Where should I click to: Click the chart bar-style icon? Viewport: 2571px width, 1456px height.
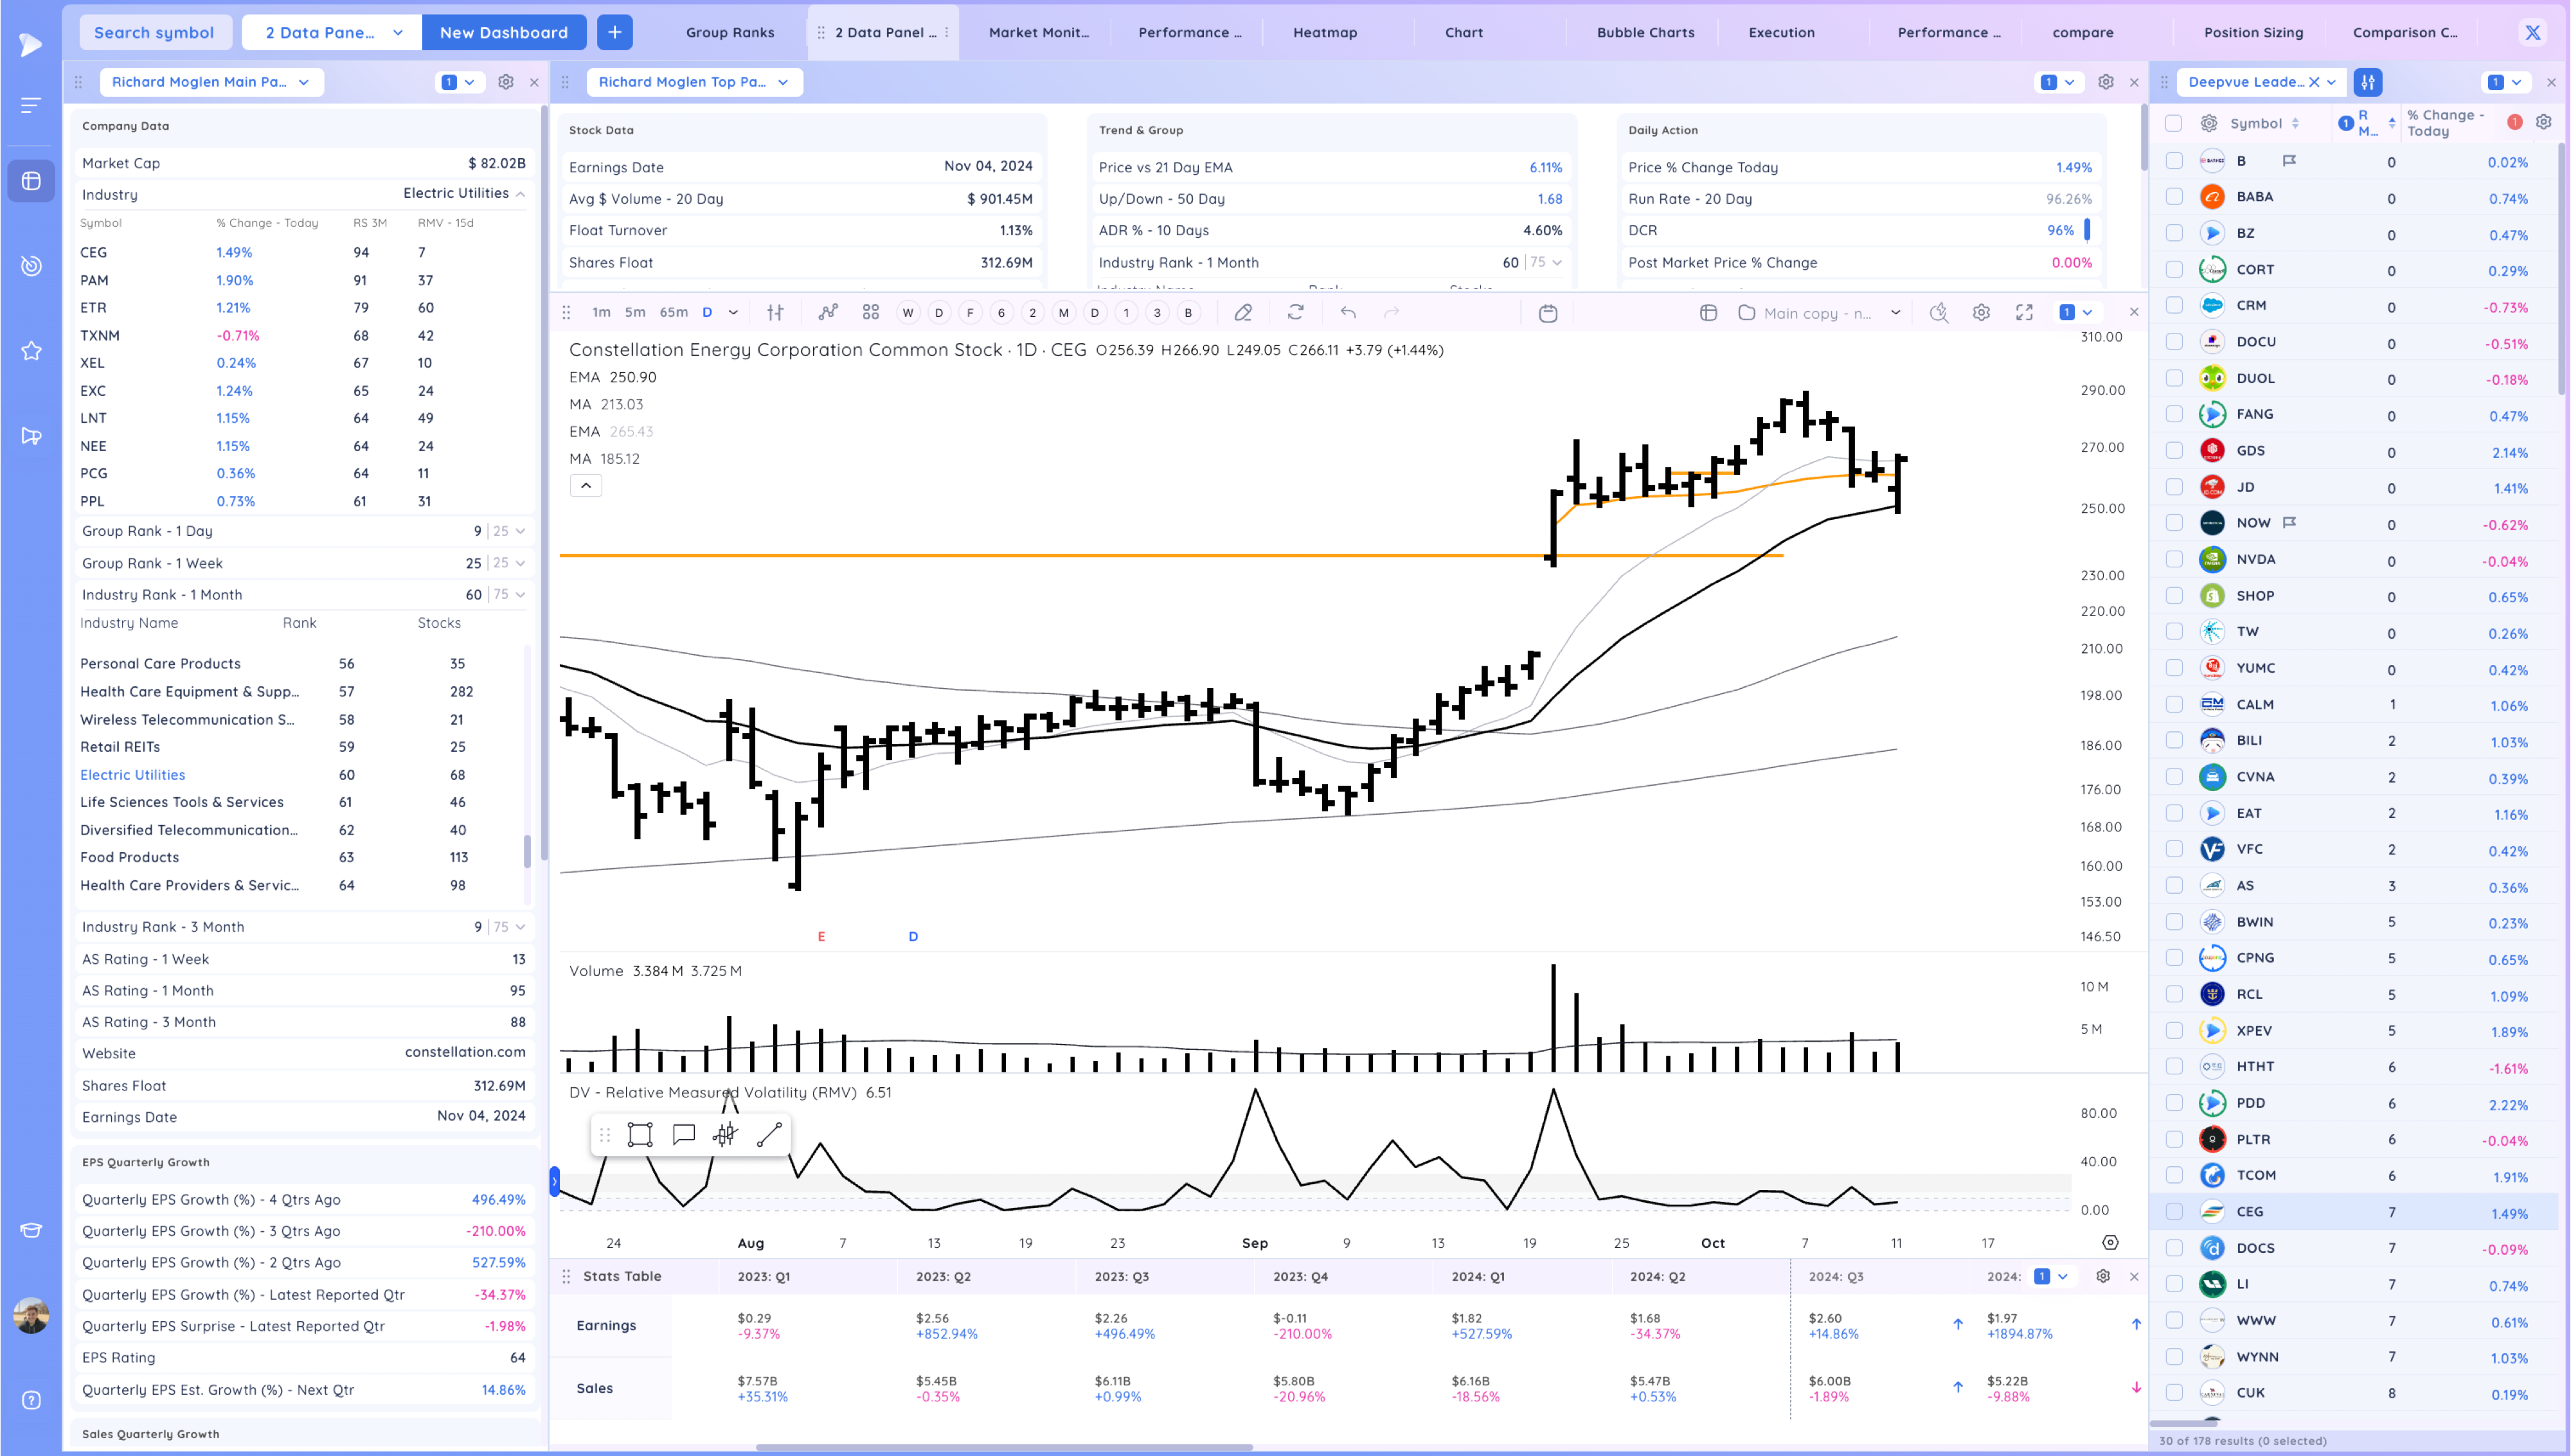775,313
